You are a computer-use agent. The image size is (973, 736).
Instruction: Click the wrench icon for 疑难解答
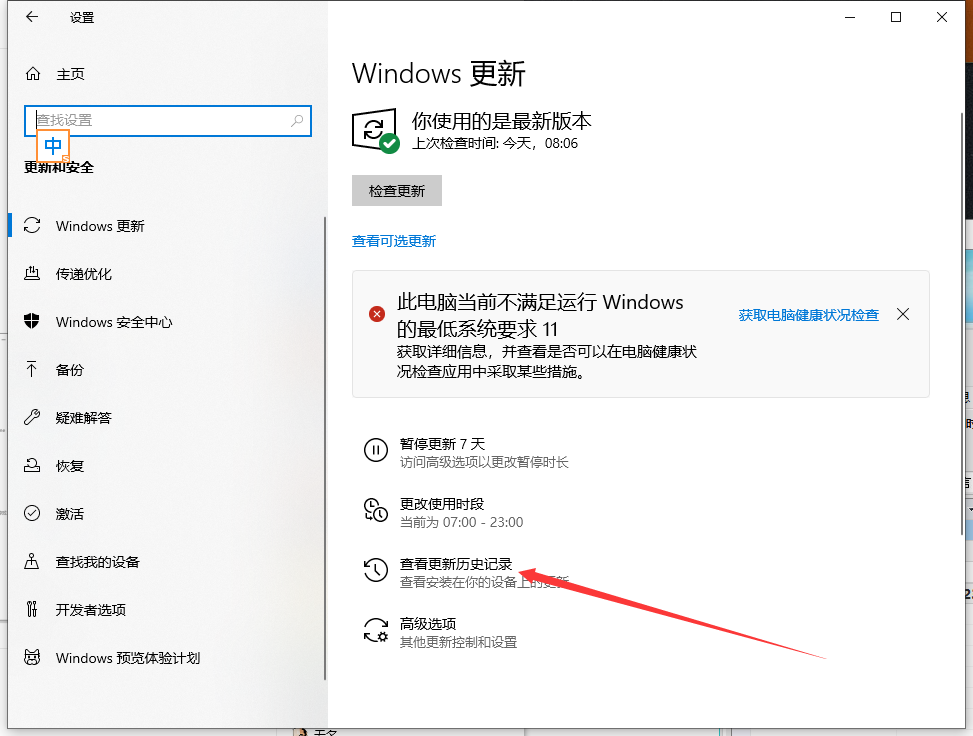(x=32, y=417)
